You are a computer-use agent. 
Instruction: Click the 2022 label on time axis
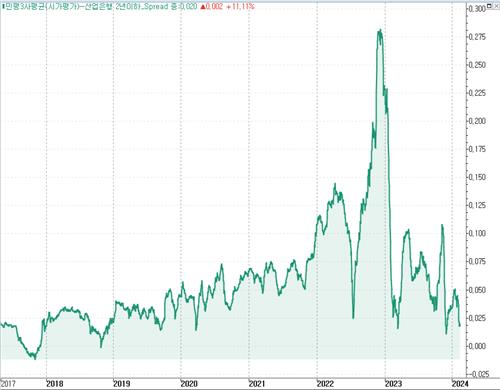coord(325,384)
